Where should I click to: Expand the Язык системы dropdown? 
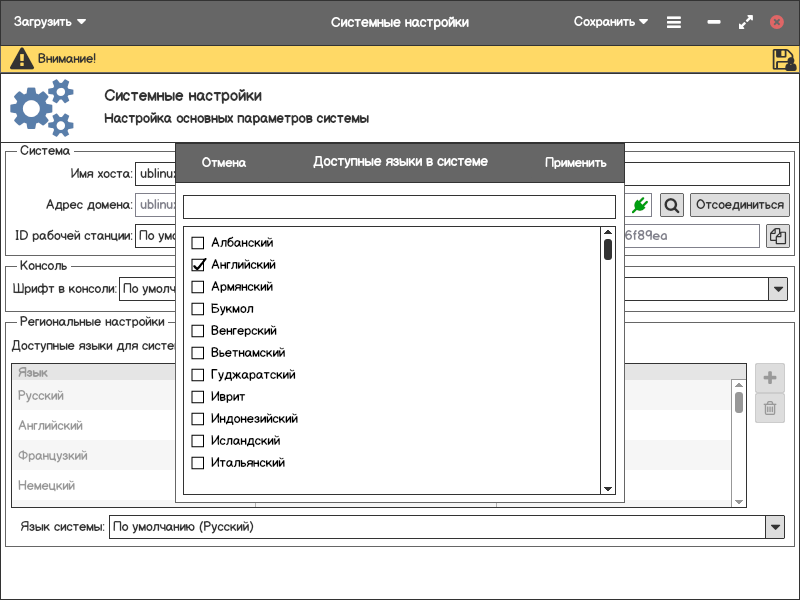[x=775, y=527]
